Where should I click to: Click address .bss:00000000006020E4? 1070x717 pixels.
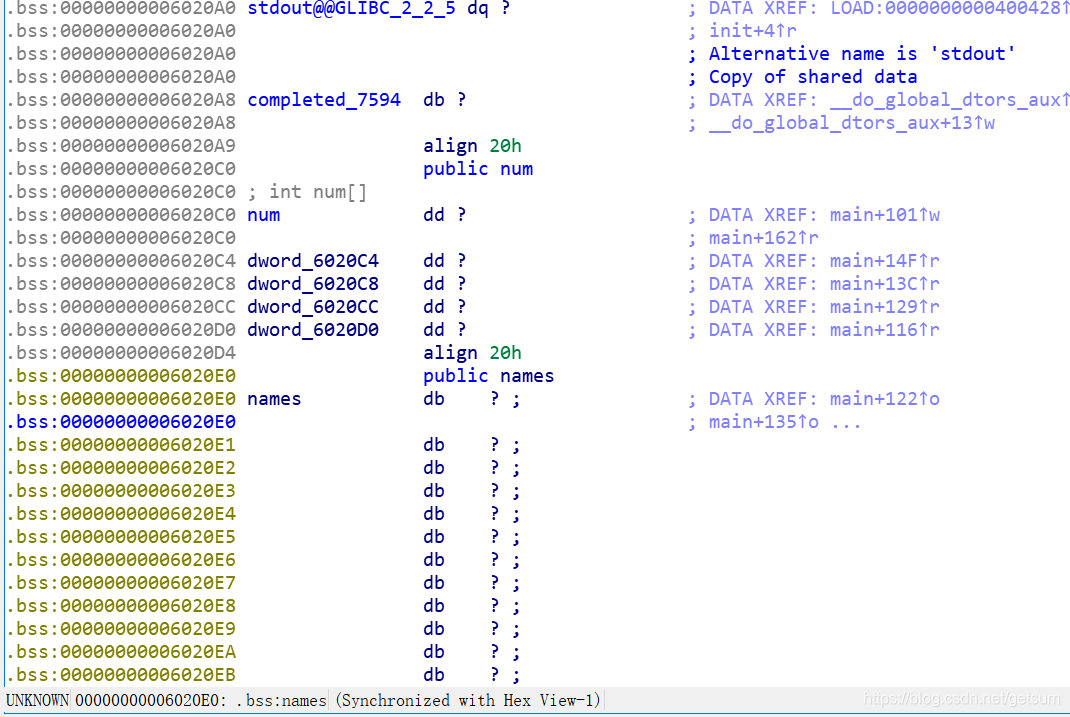point(121,514)
